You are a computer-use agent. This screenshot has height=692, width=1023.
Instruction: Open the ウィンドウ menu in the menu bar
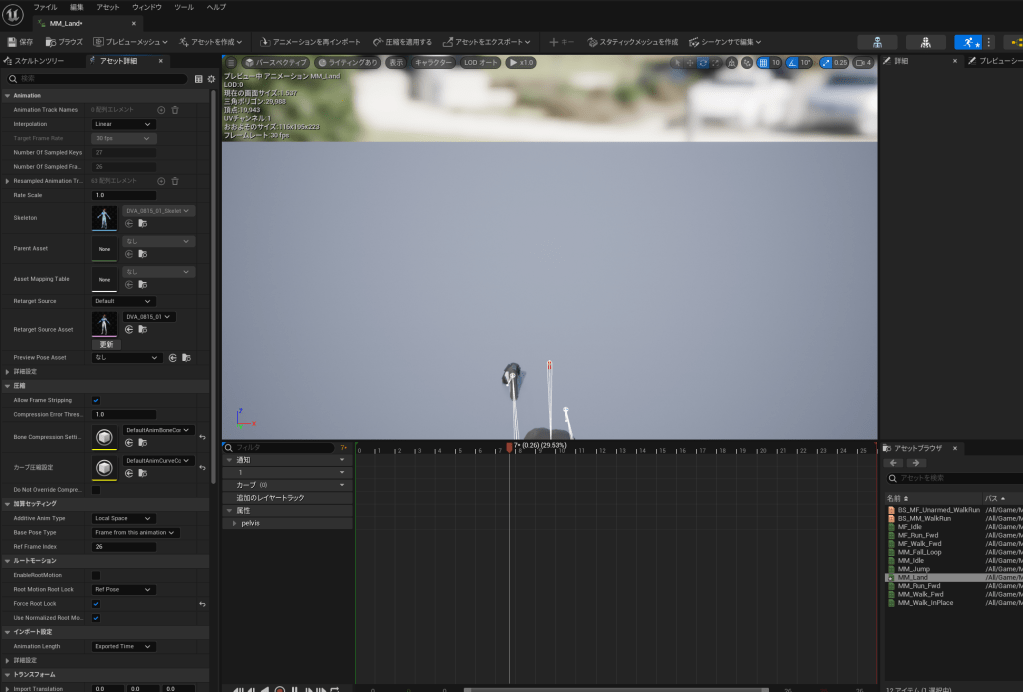[x=146, y=7]
